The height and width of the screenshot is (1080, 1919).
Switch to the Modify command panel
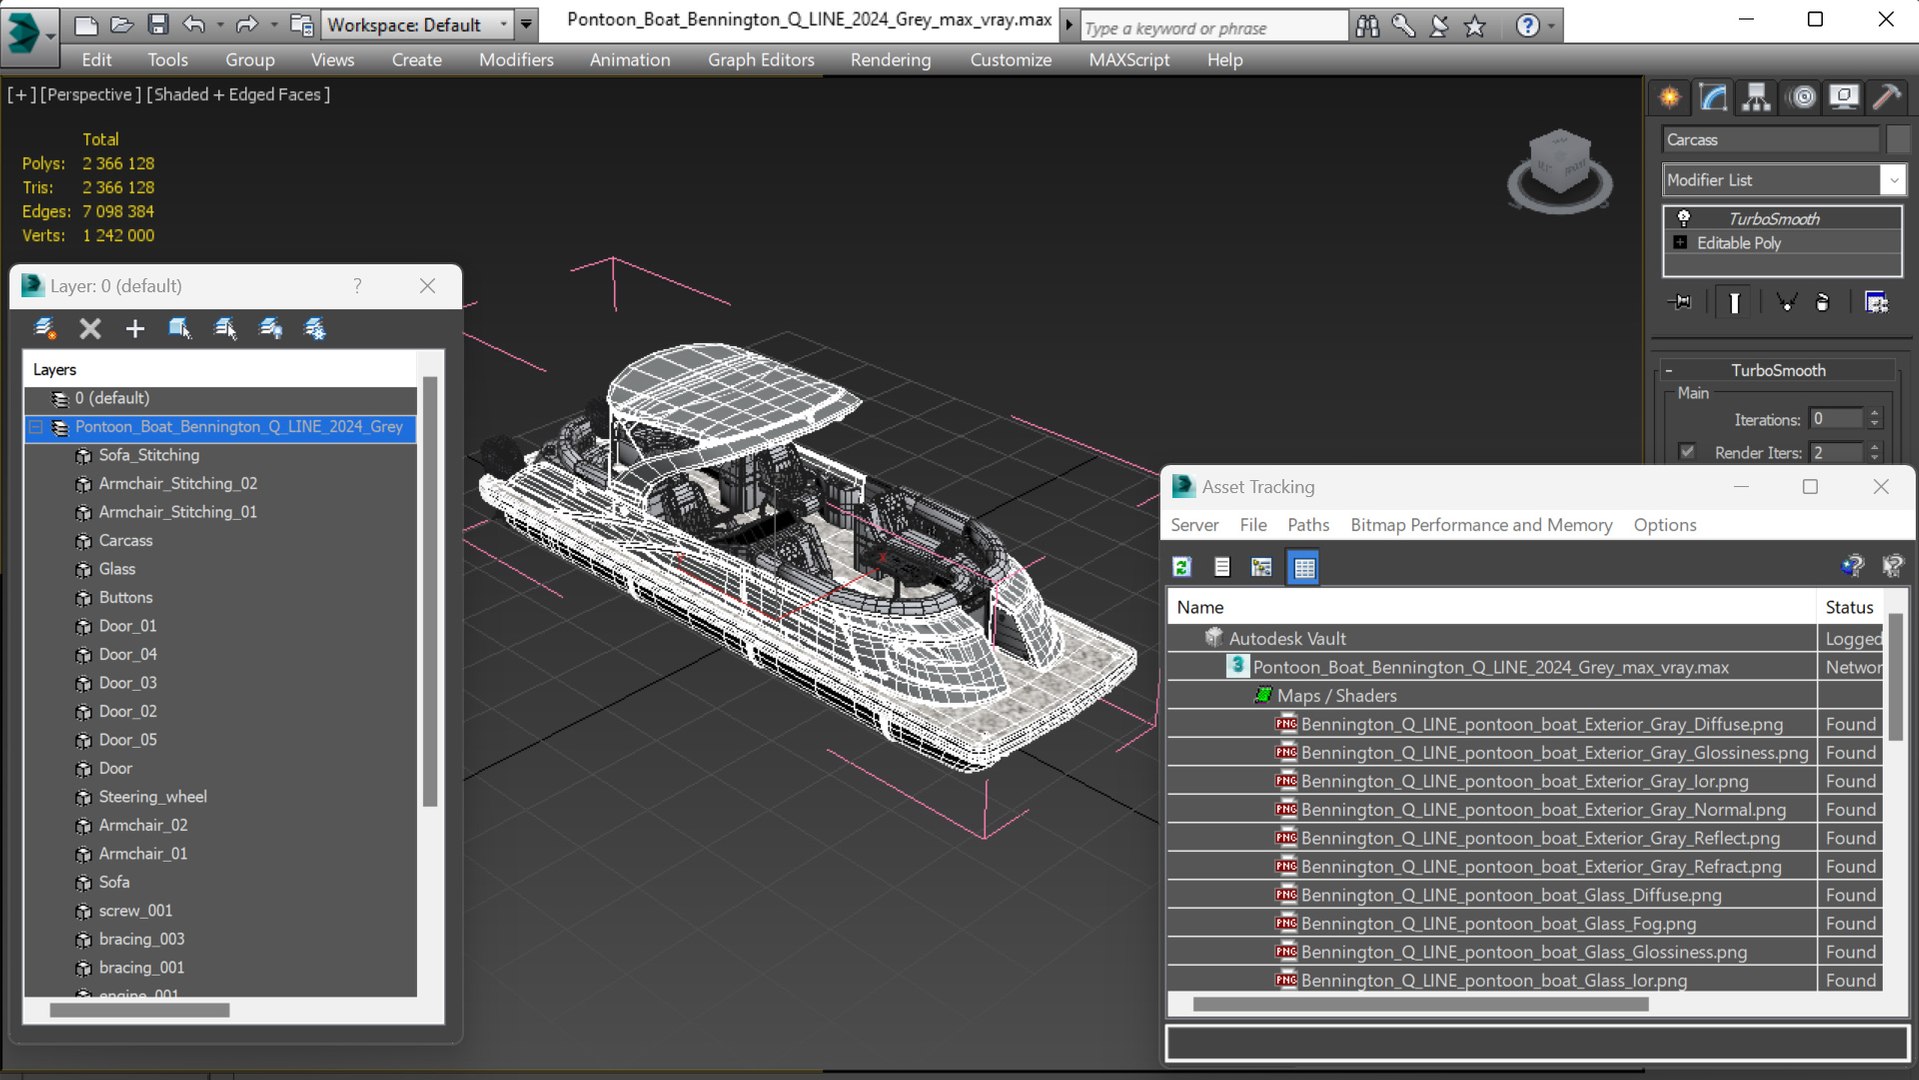point(1713,97)
